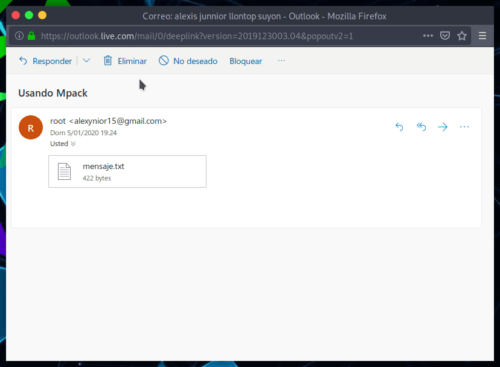Screen dimensions: 500x367
Task: Open the mensaje.txt attachment
Action: 127,171
